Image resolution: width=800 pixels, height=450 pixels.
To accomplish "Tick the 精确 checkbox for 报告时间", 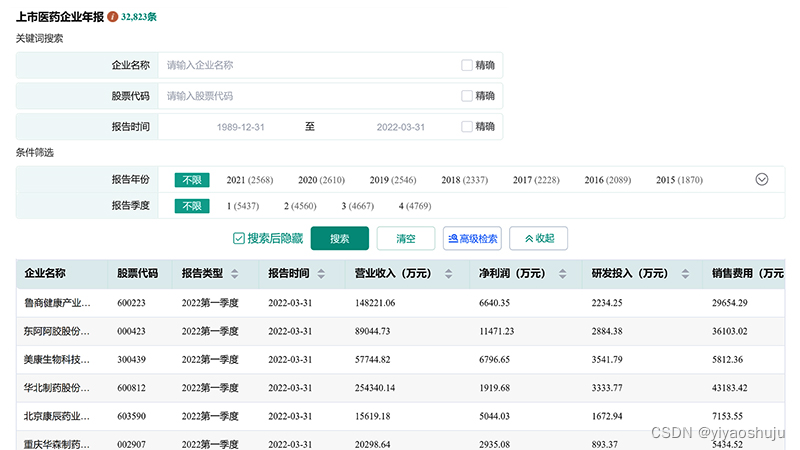I will coord(466,127).
